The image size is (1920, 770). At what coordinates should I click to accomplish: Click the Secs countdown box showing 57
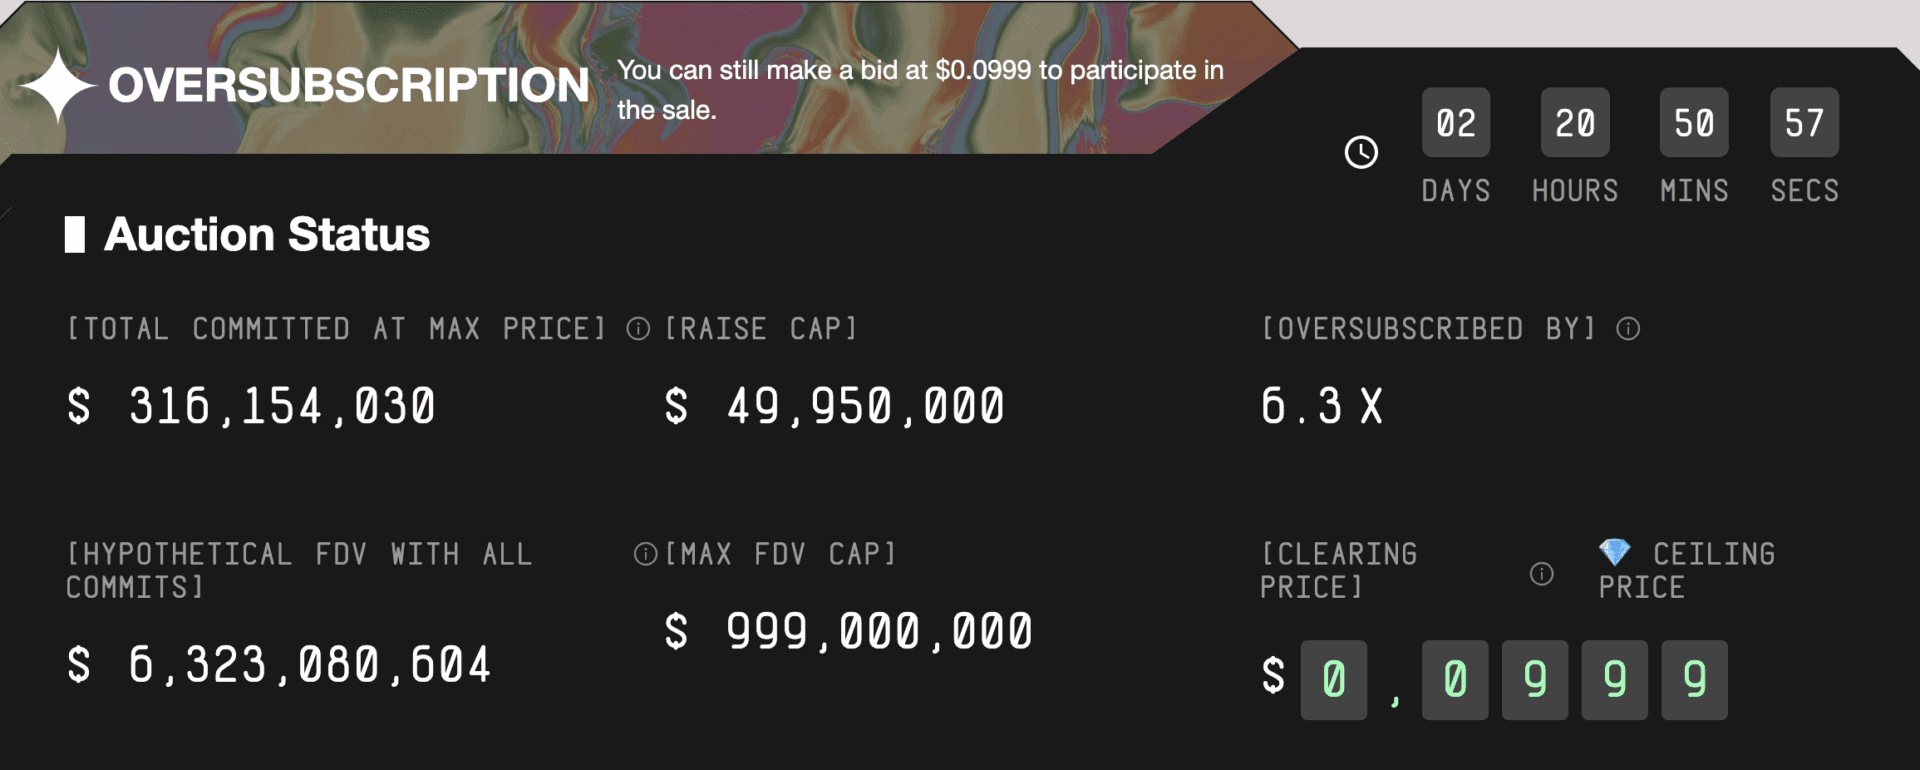click(x=1804, y=123)
